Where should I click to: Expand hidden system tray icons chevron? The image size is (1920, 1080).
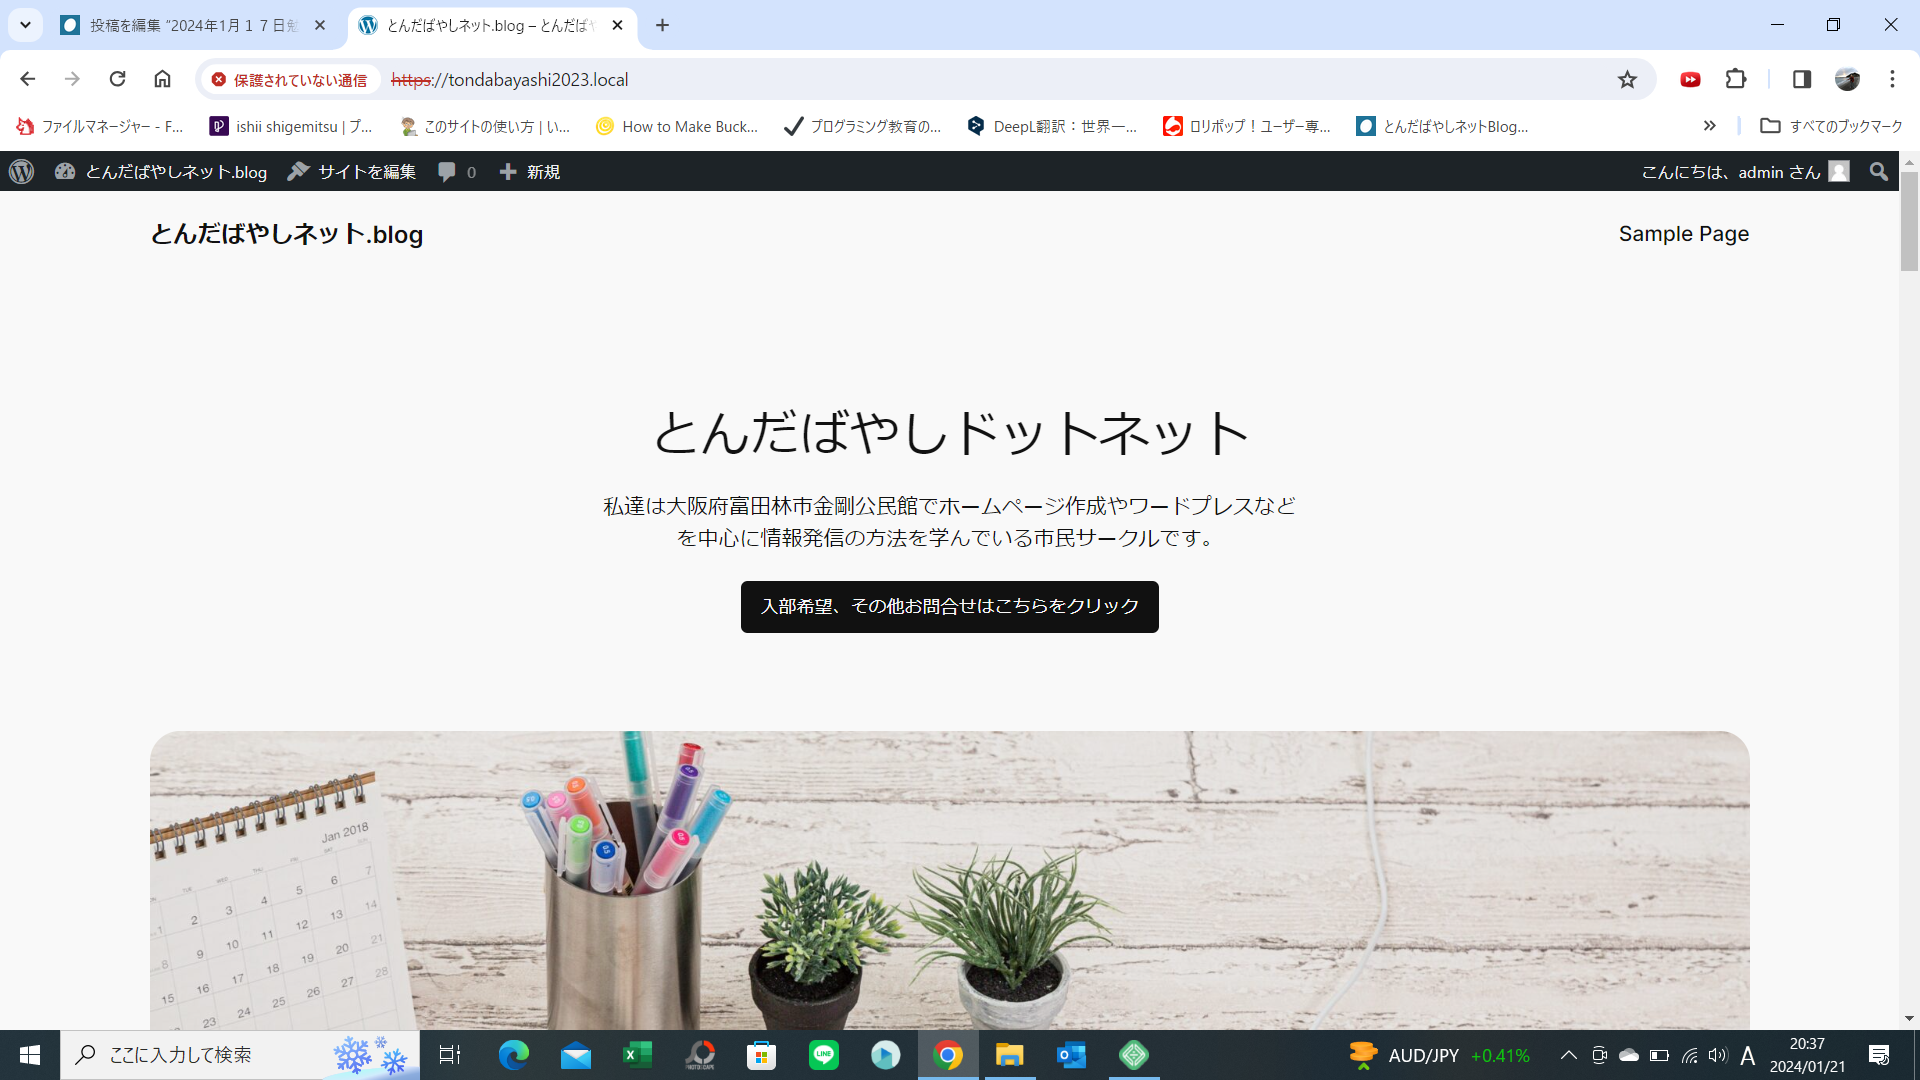click(1568, 1055)
